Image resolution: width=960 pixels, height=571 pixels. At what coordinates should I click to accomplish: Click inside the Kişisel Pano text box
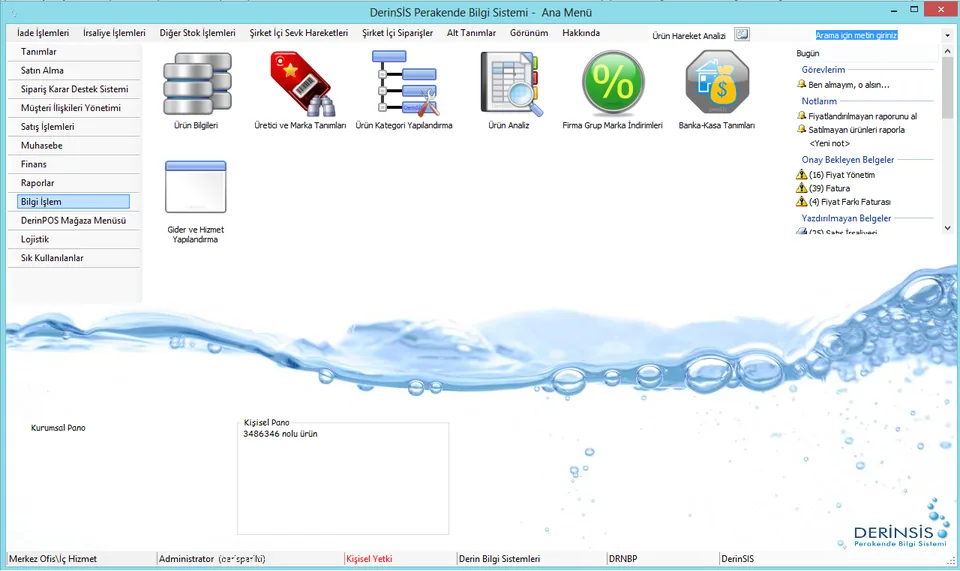pyautogui.click(x=343, y=481)
